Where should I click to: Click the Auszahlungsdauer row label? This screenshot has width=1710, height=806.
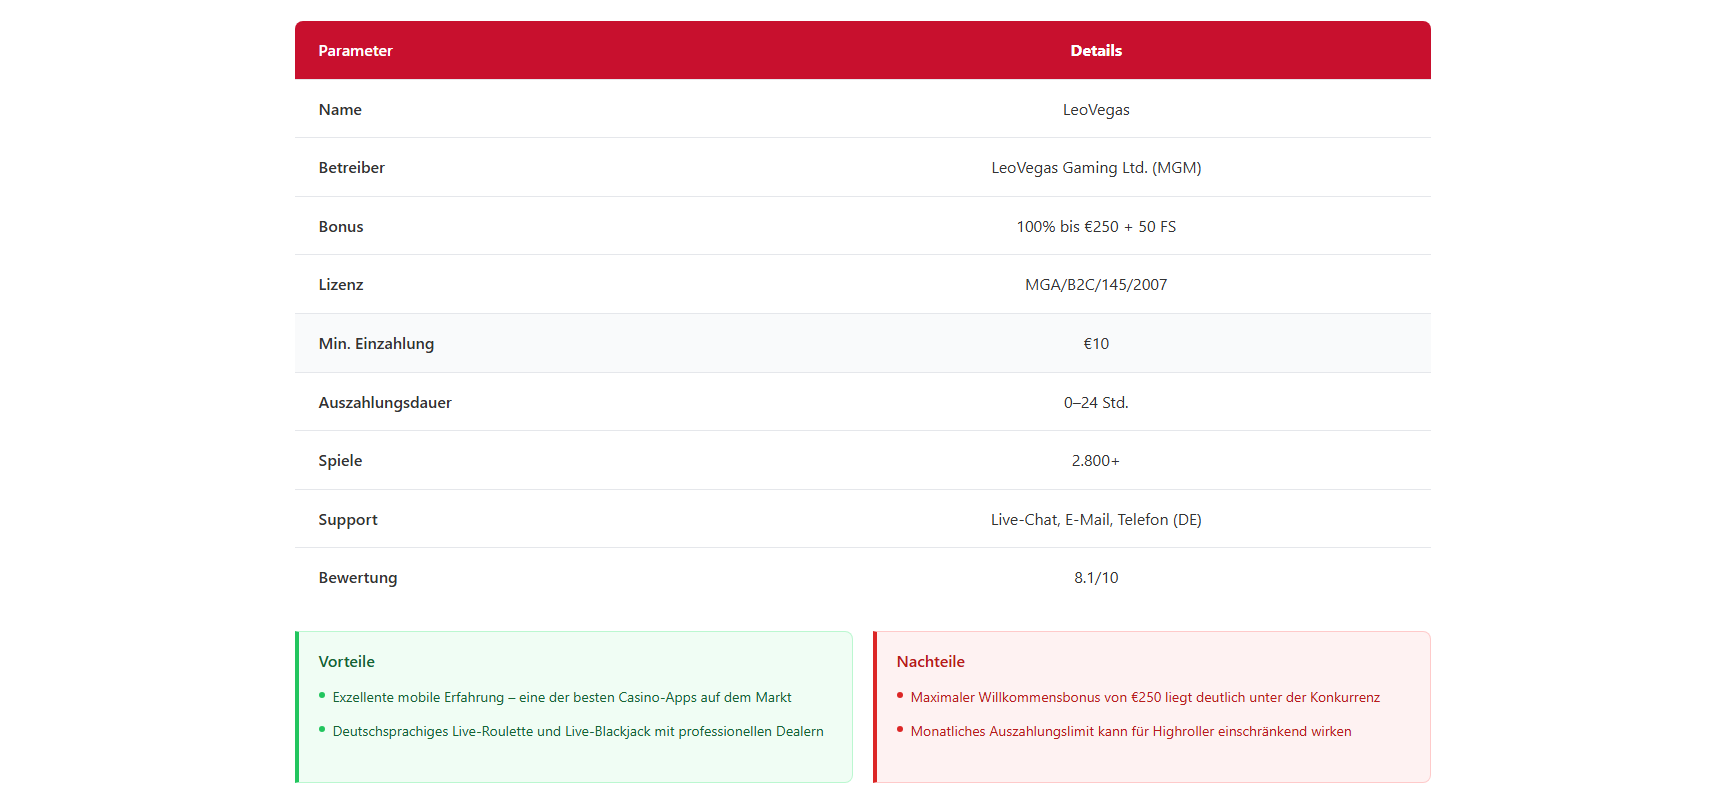click(385, 403)
